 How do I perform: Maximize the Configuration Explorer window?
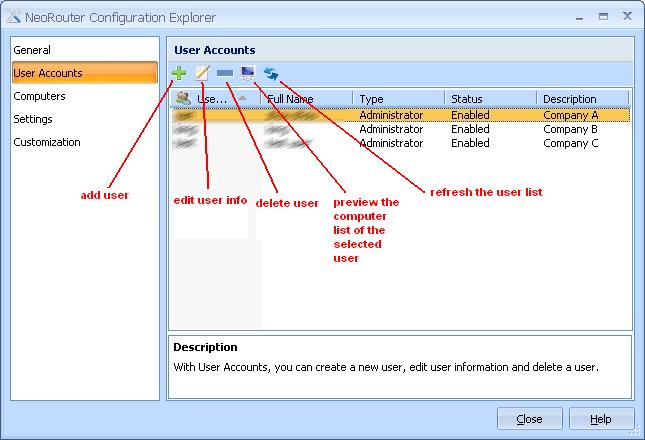pyautogui.click(x=603, y=17)
